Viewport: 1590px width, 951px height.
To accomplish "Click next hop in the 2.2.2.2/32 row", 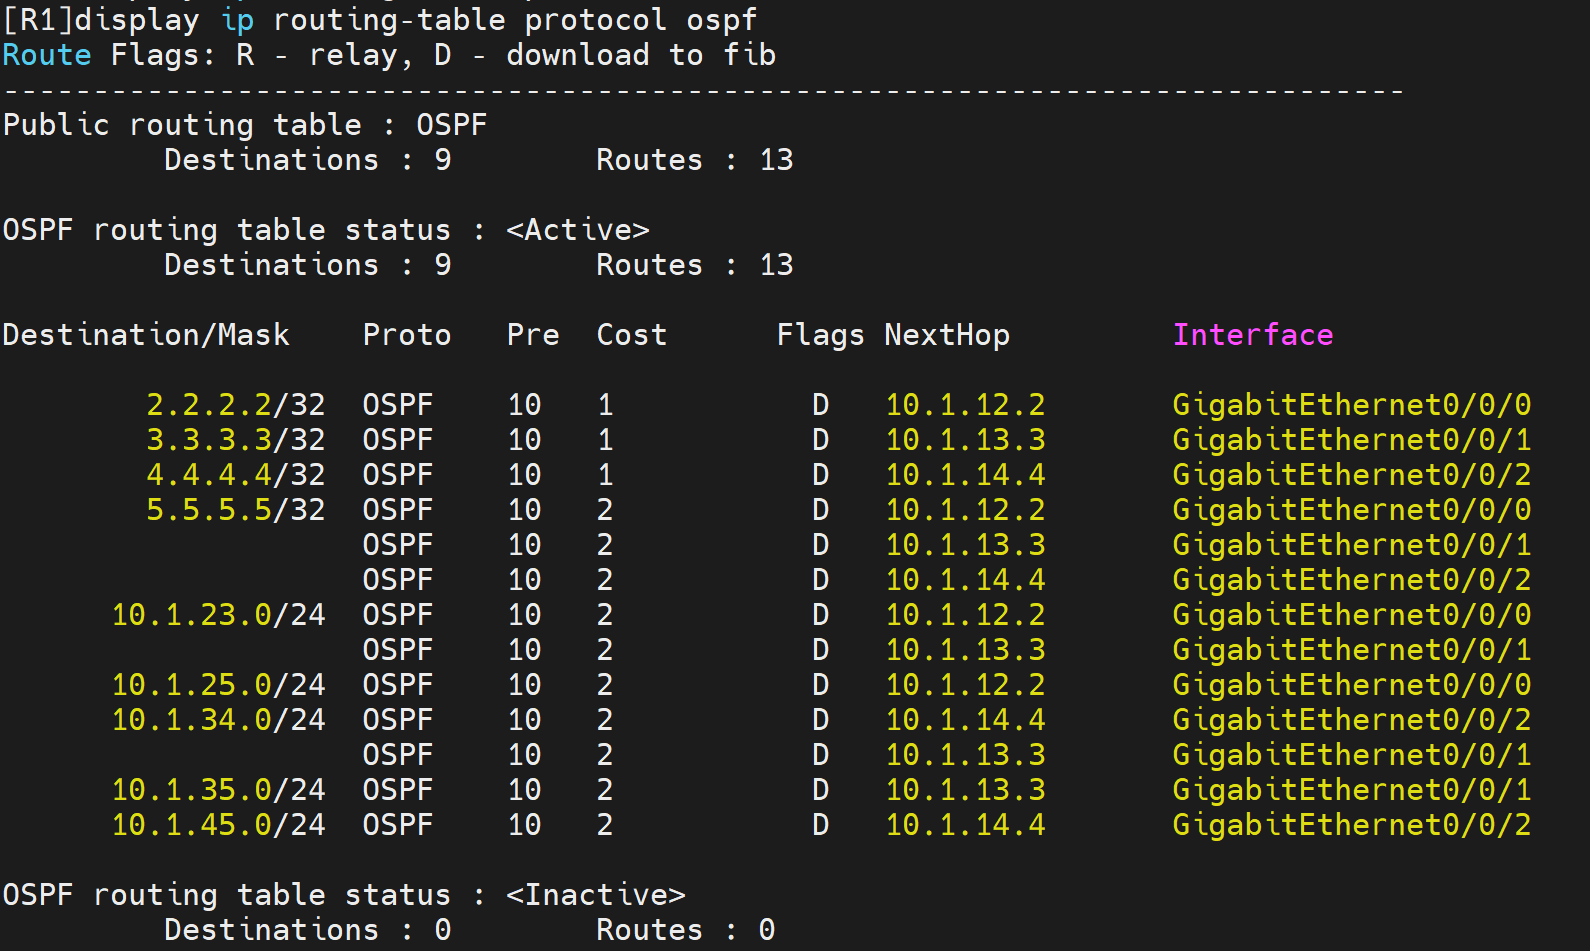I will [x=965, y=405].
